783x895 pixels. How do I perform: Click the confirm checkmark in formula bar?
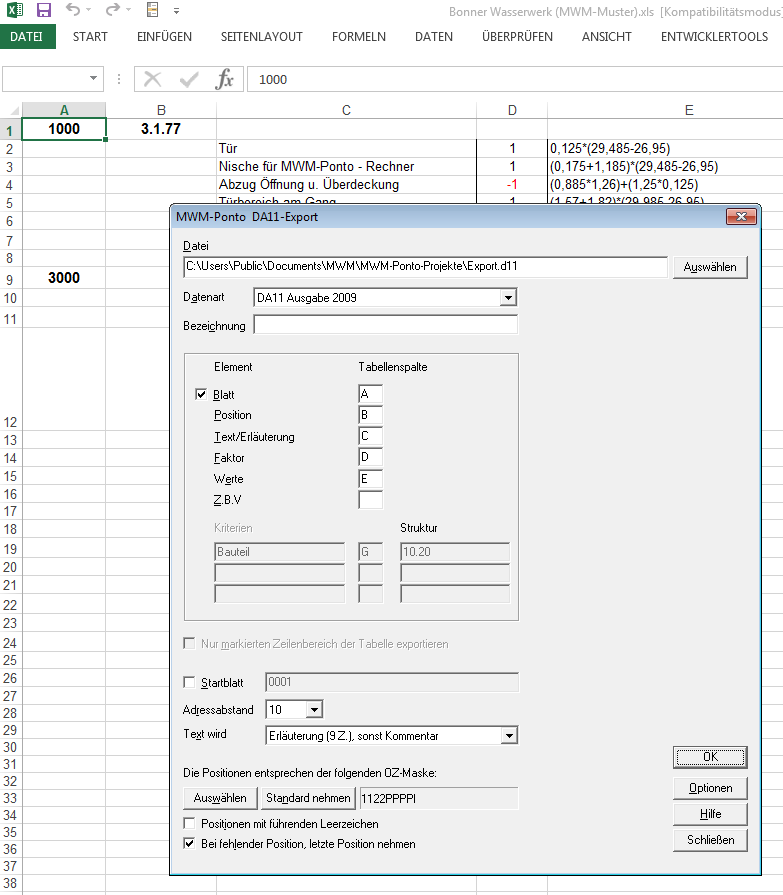tap(189, 80)
